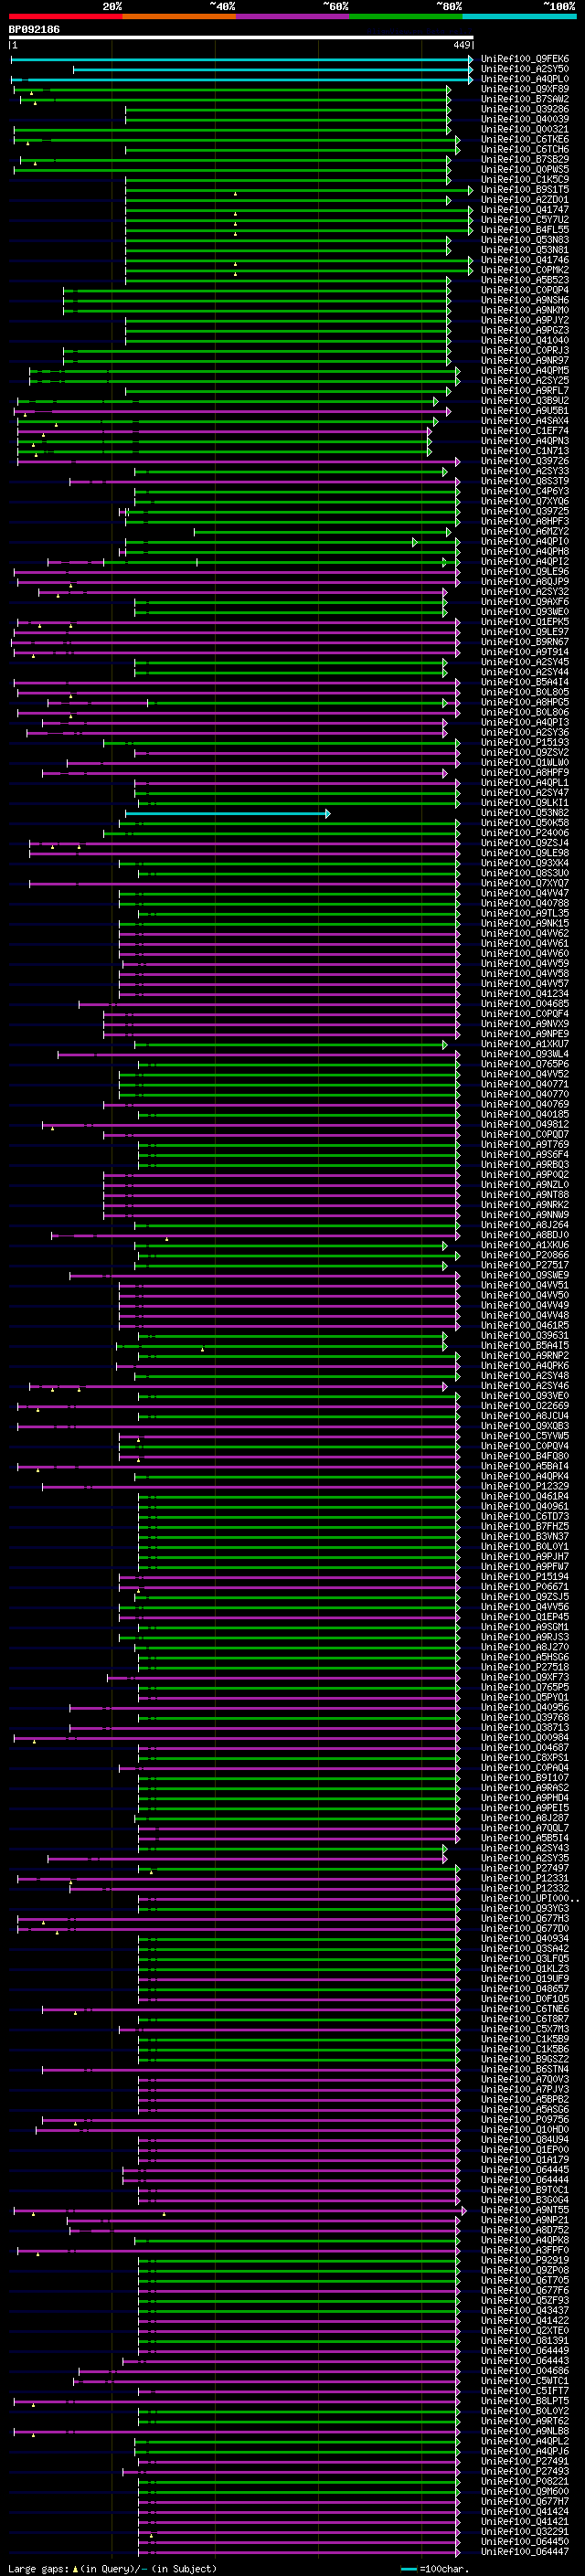Select the UniRef100_Q40039 label

pos(524,119)
